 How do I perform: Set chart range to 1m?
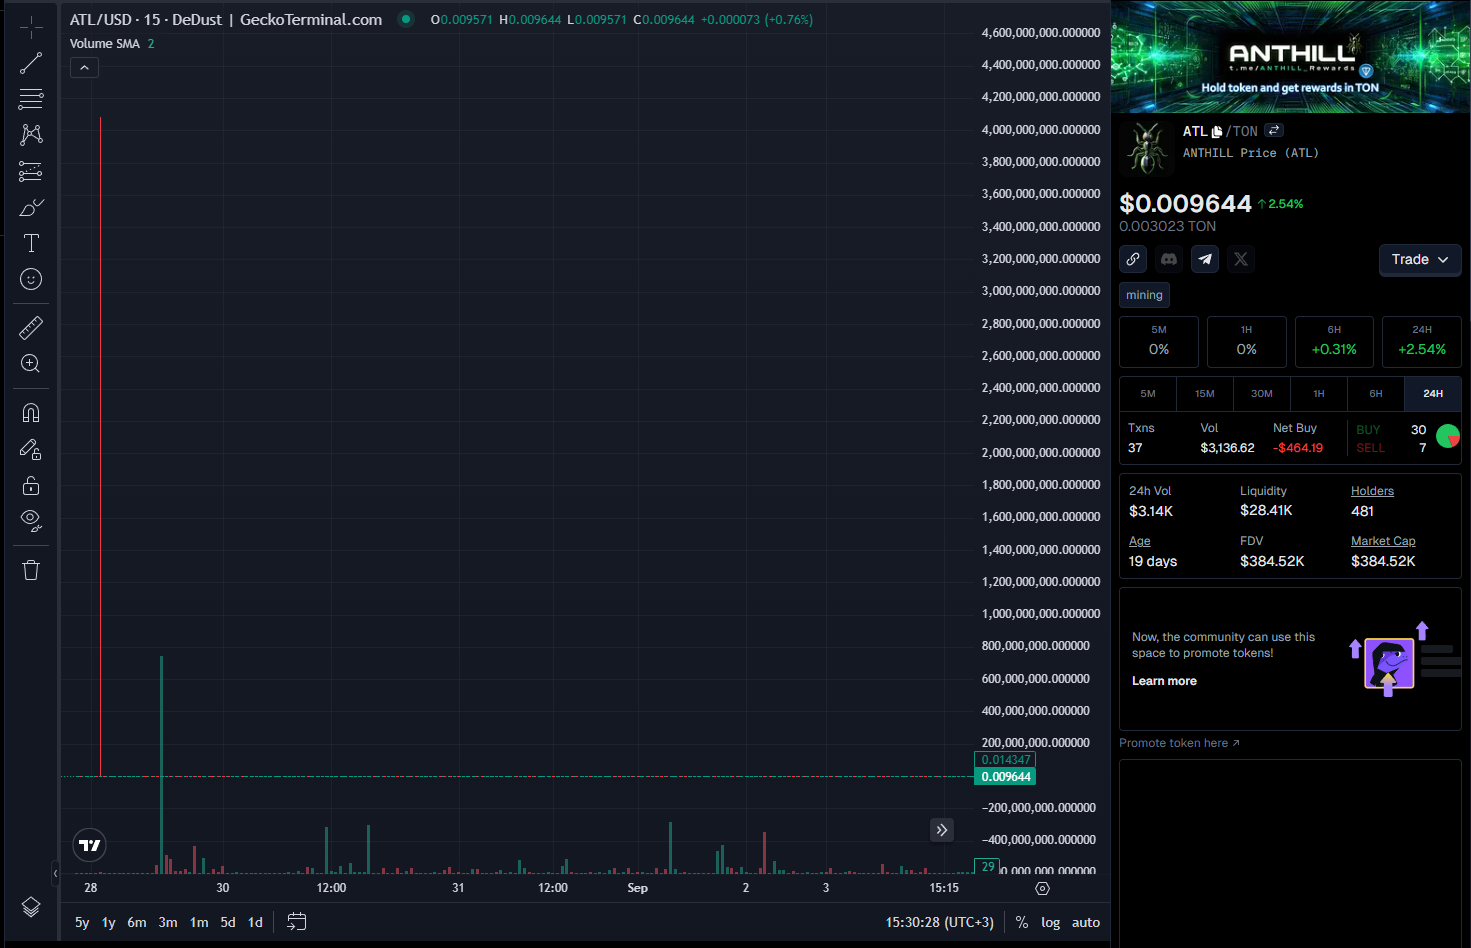(199, 922)
